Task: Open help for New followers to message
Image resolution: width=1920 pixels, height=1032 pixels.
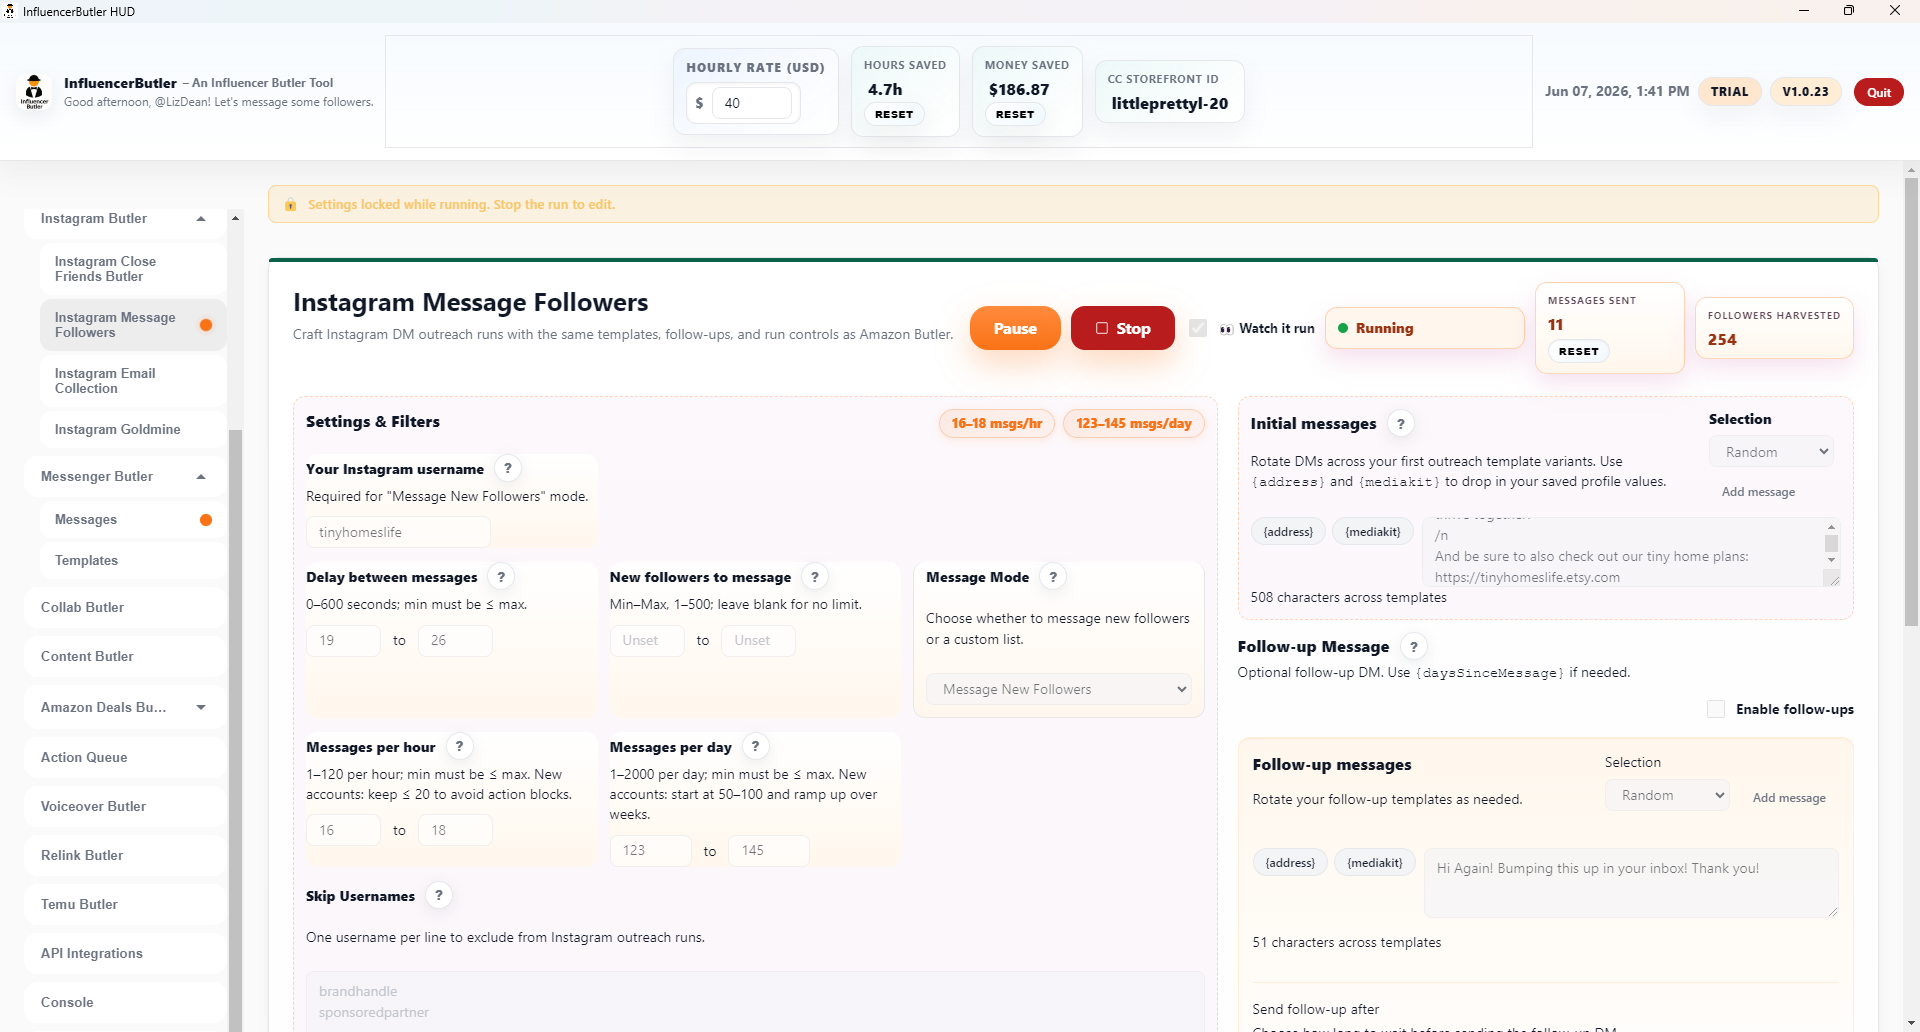Action: [815, 577]
